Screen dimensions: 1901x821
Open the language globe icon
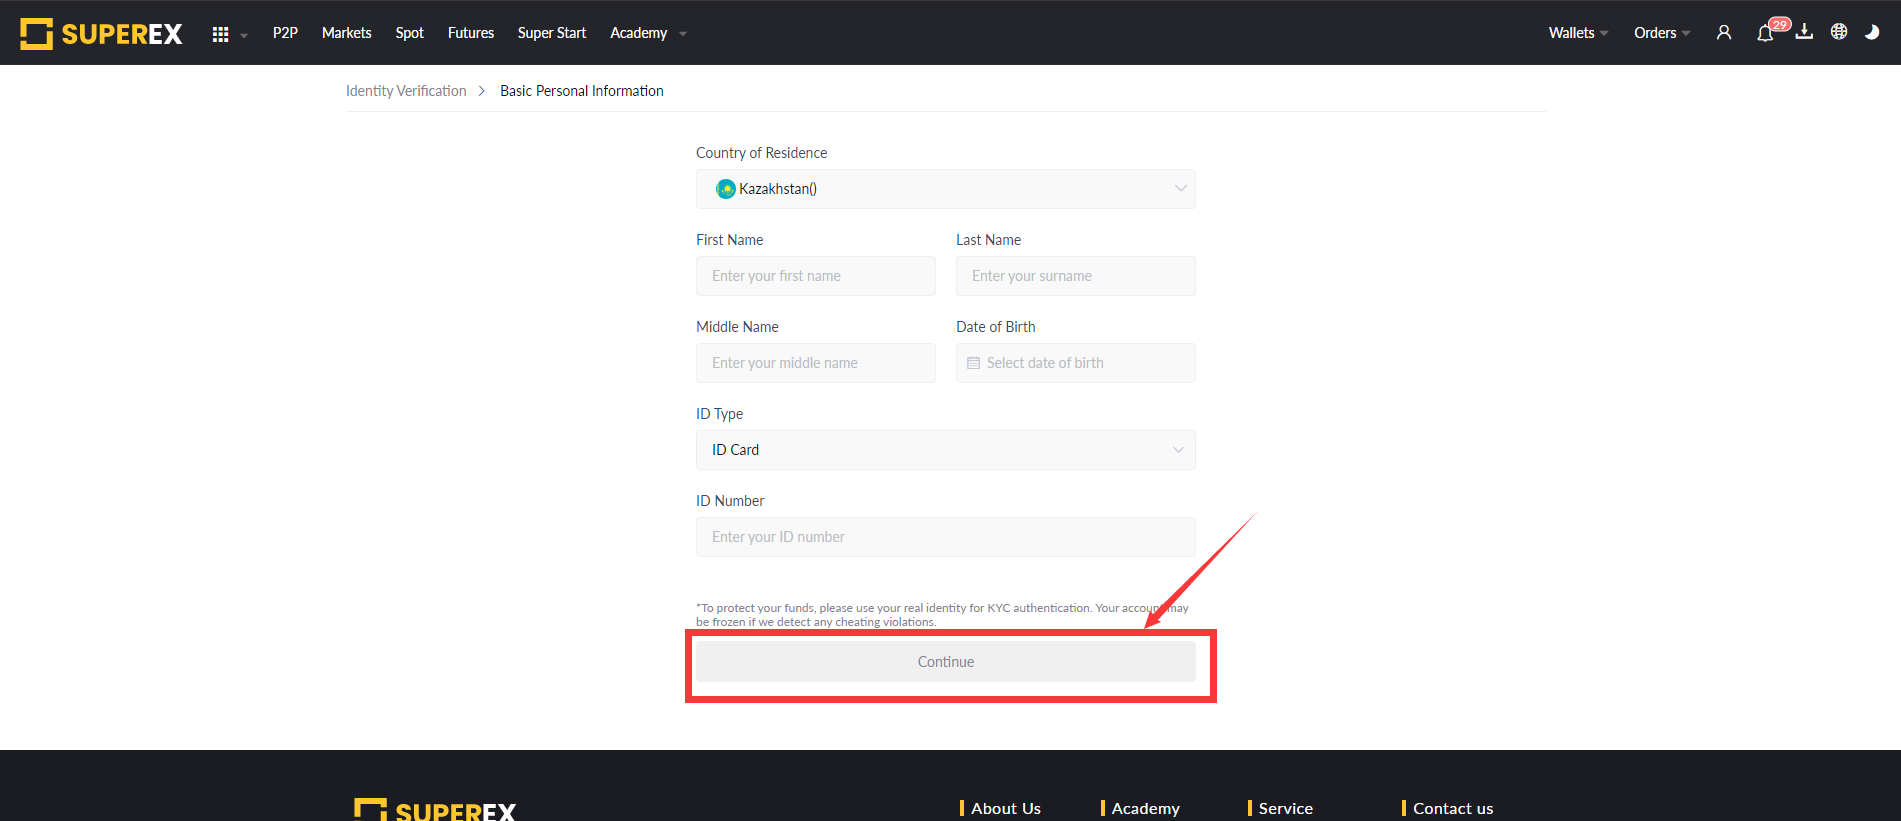pyautogui.click(x=1839, y=32)
